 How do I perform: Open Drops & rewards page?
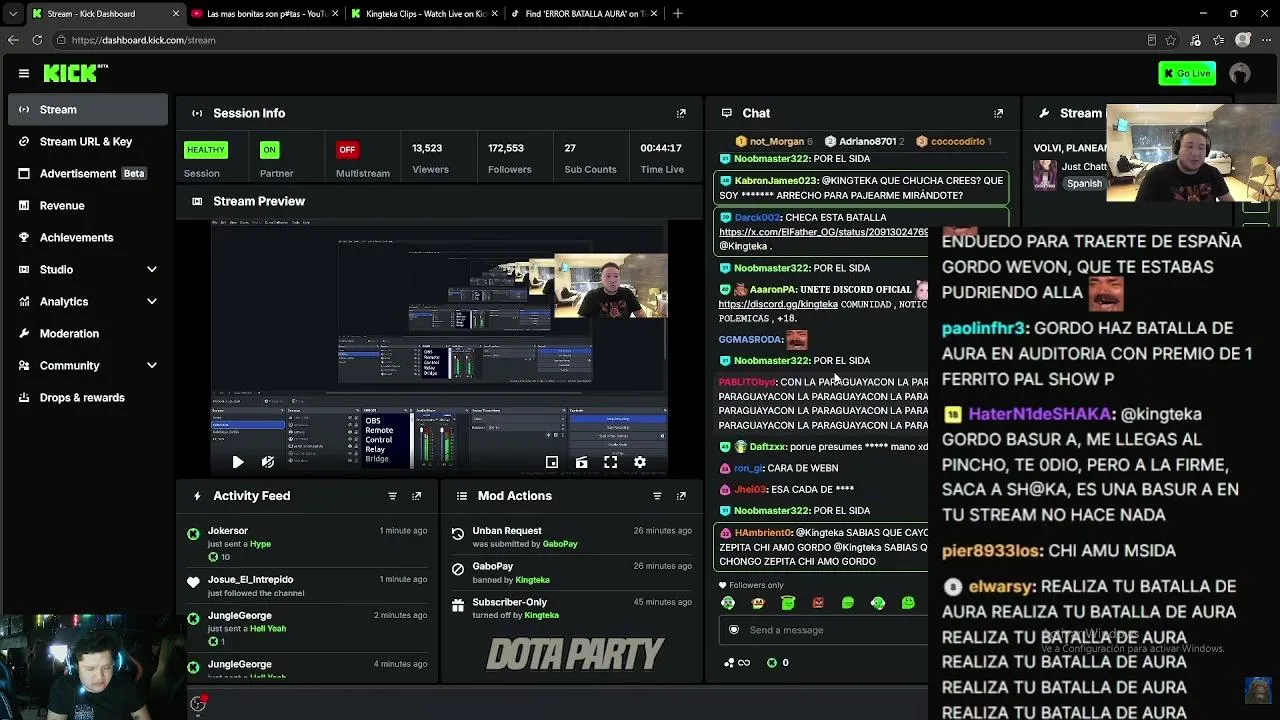click(x=88, y=397)
